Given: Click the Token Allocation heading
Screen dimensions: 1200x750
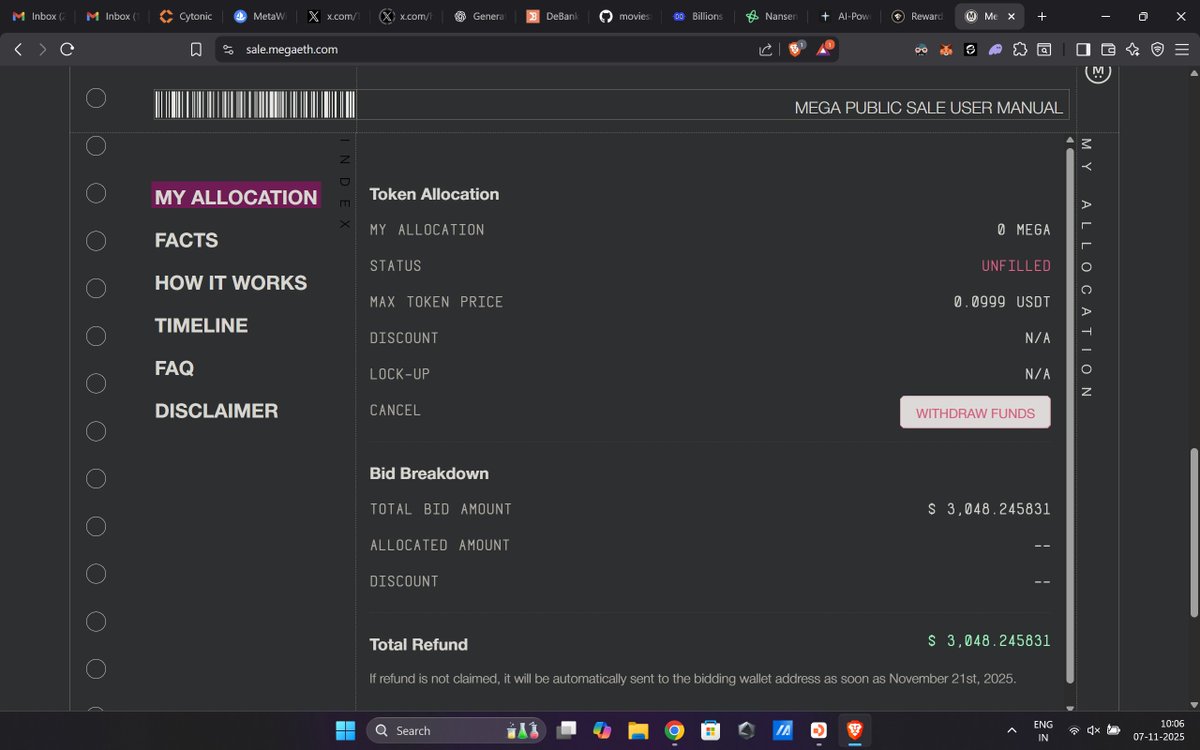Looking at the screenshot, I should click(434, 194).
